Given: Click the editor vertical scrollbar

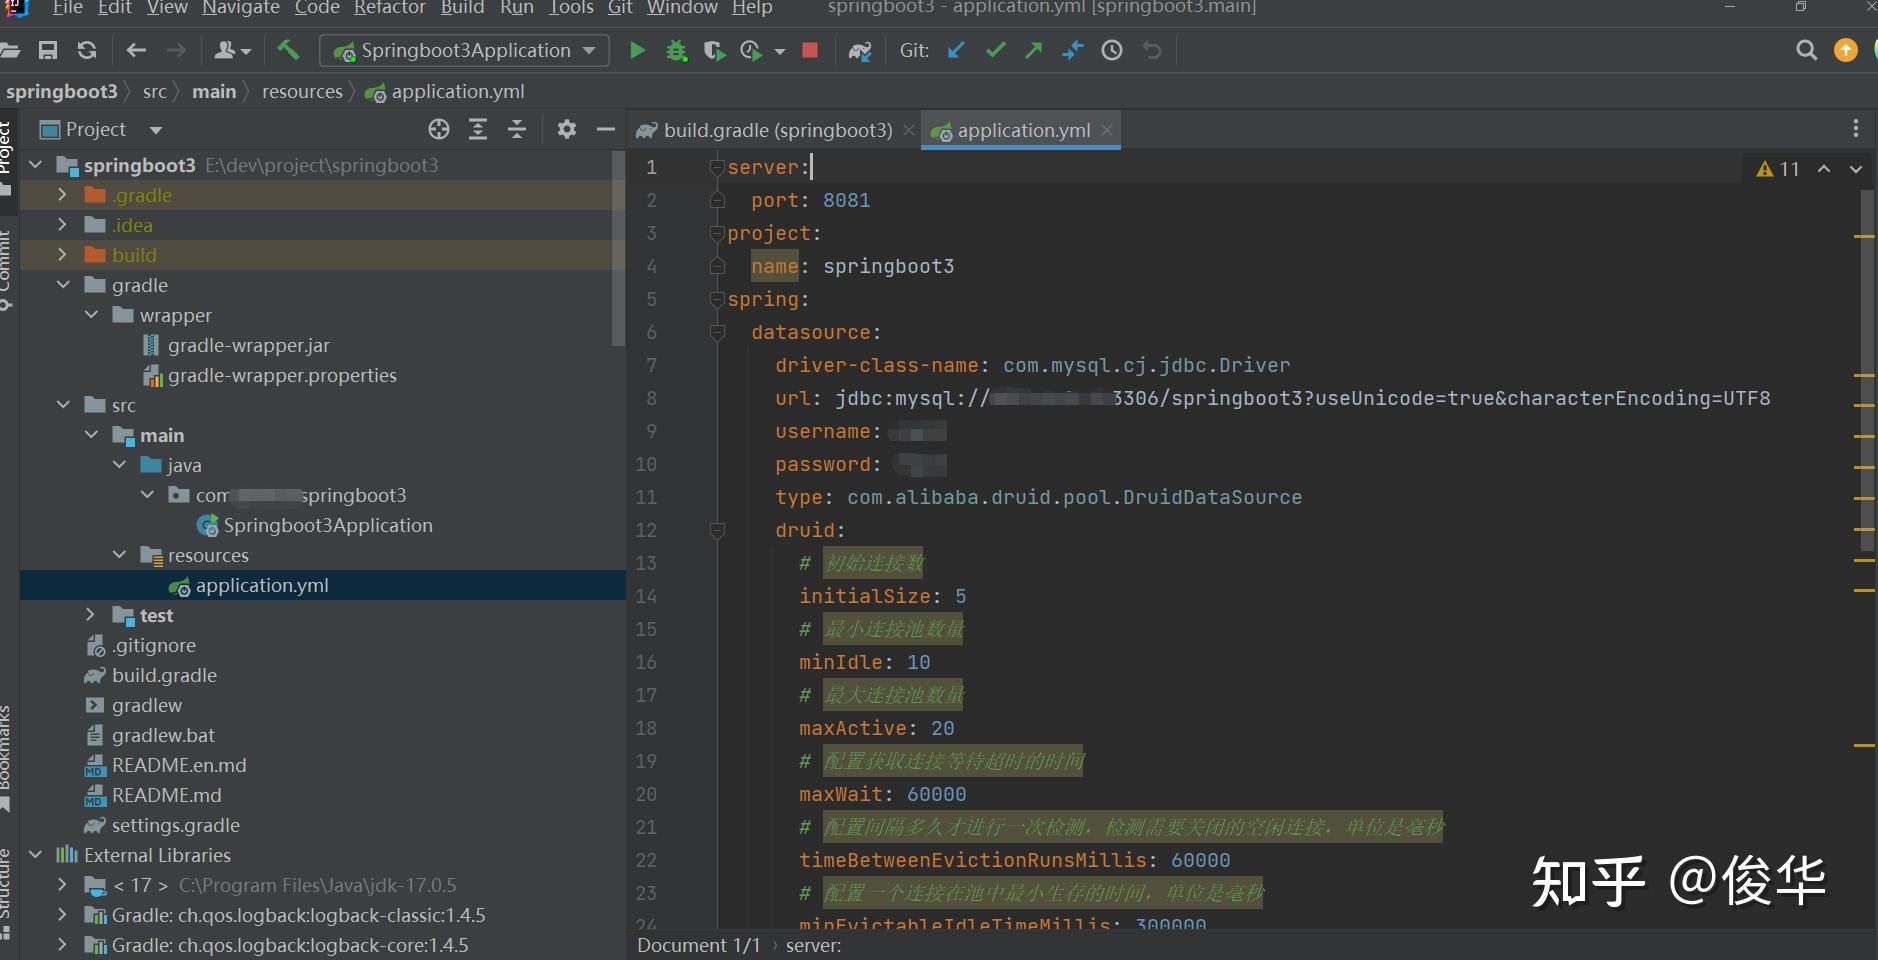Looking at the screenshot, I should [x=1867, y=370].
